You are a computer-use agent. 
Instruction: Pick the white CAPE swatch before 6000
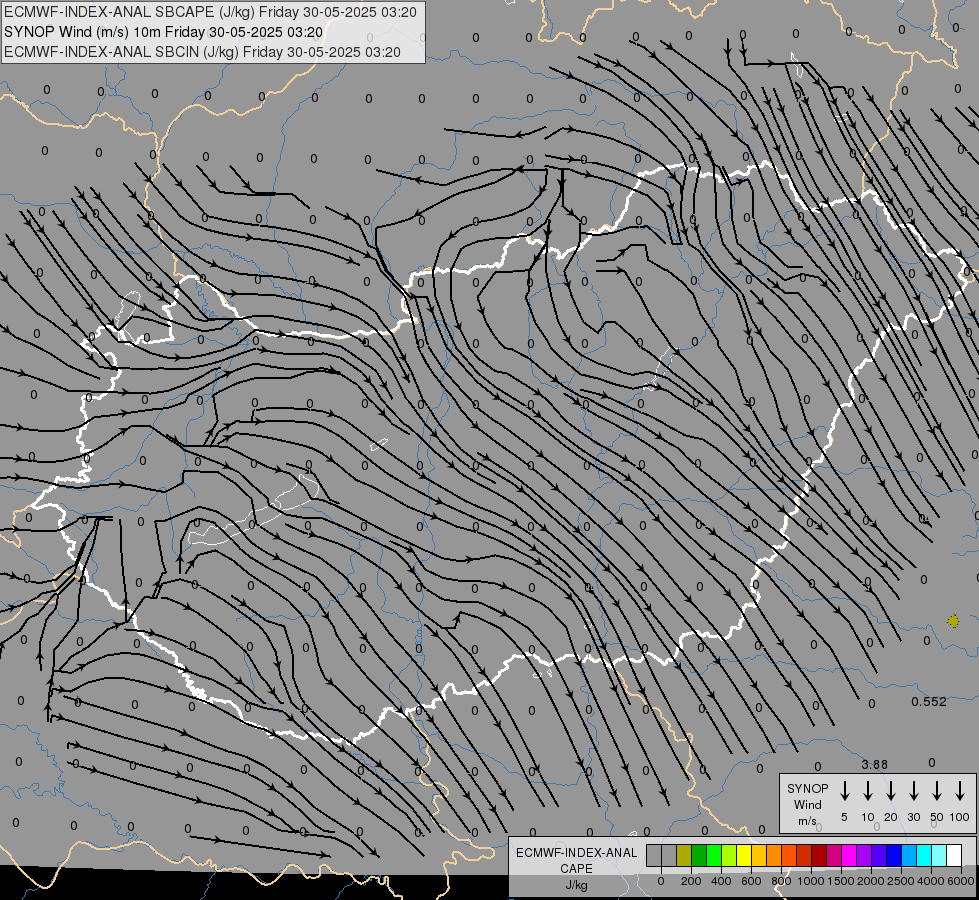[x=954, y=855]
